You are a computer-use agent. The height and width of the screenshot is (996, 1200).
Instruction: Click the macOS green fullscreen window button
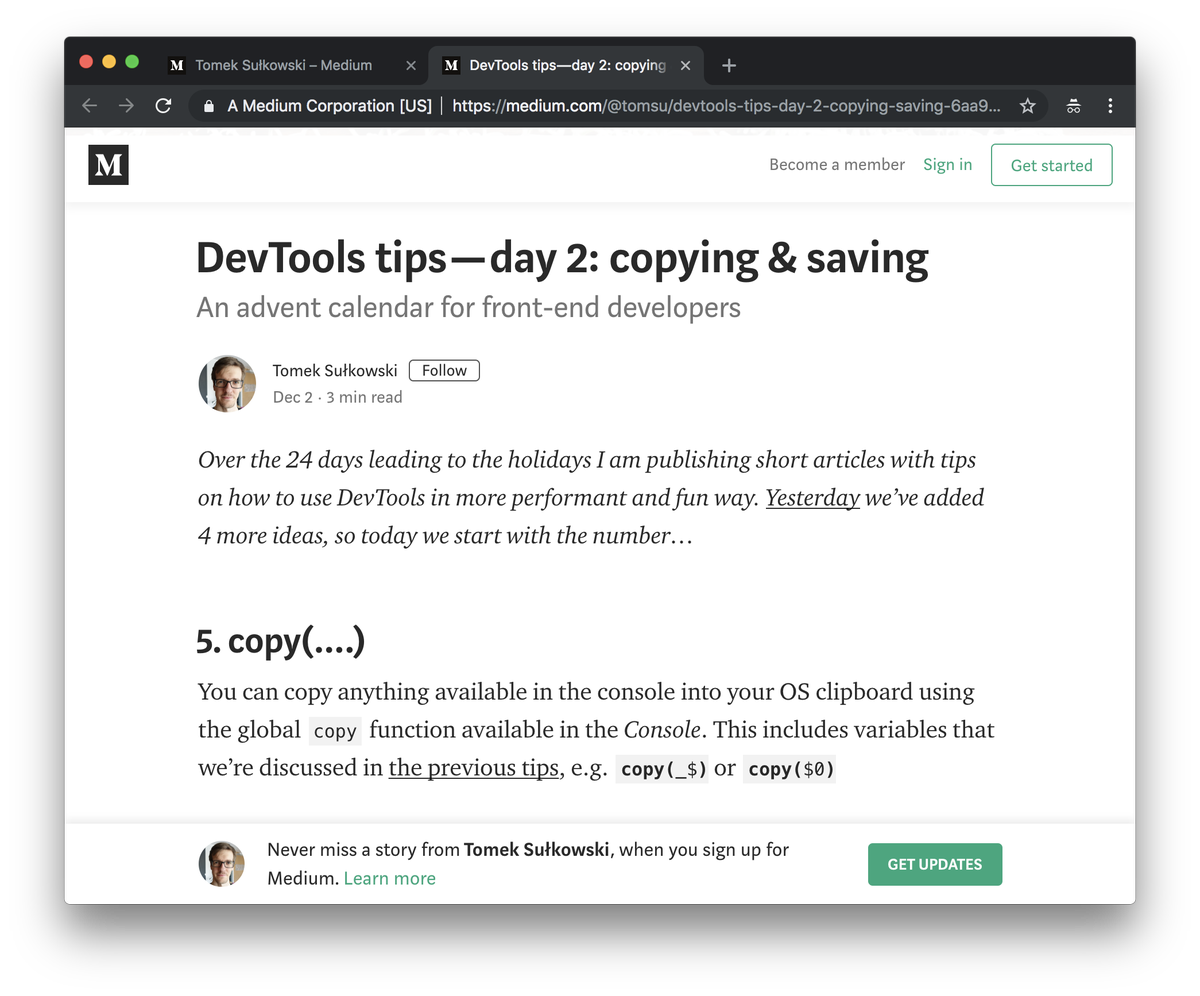(x=132, y=62)
